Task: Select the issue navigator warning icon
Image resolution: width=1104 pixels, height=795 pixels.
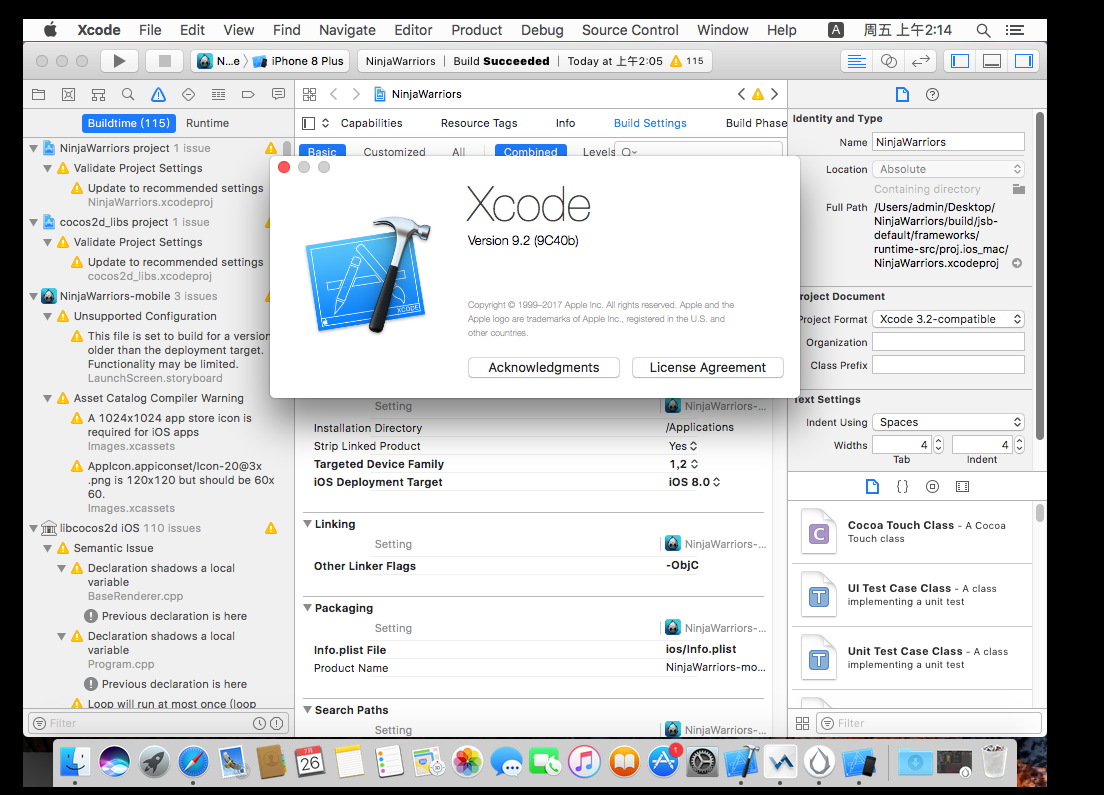Action: click(158, 94)
